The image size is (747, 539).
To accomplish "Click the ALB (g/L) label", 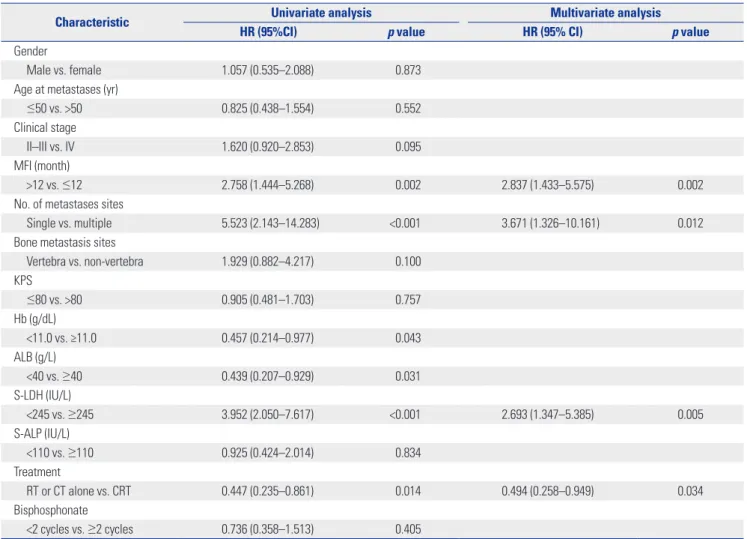I will (x=35, y=357).
